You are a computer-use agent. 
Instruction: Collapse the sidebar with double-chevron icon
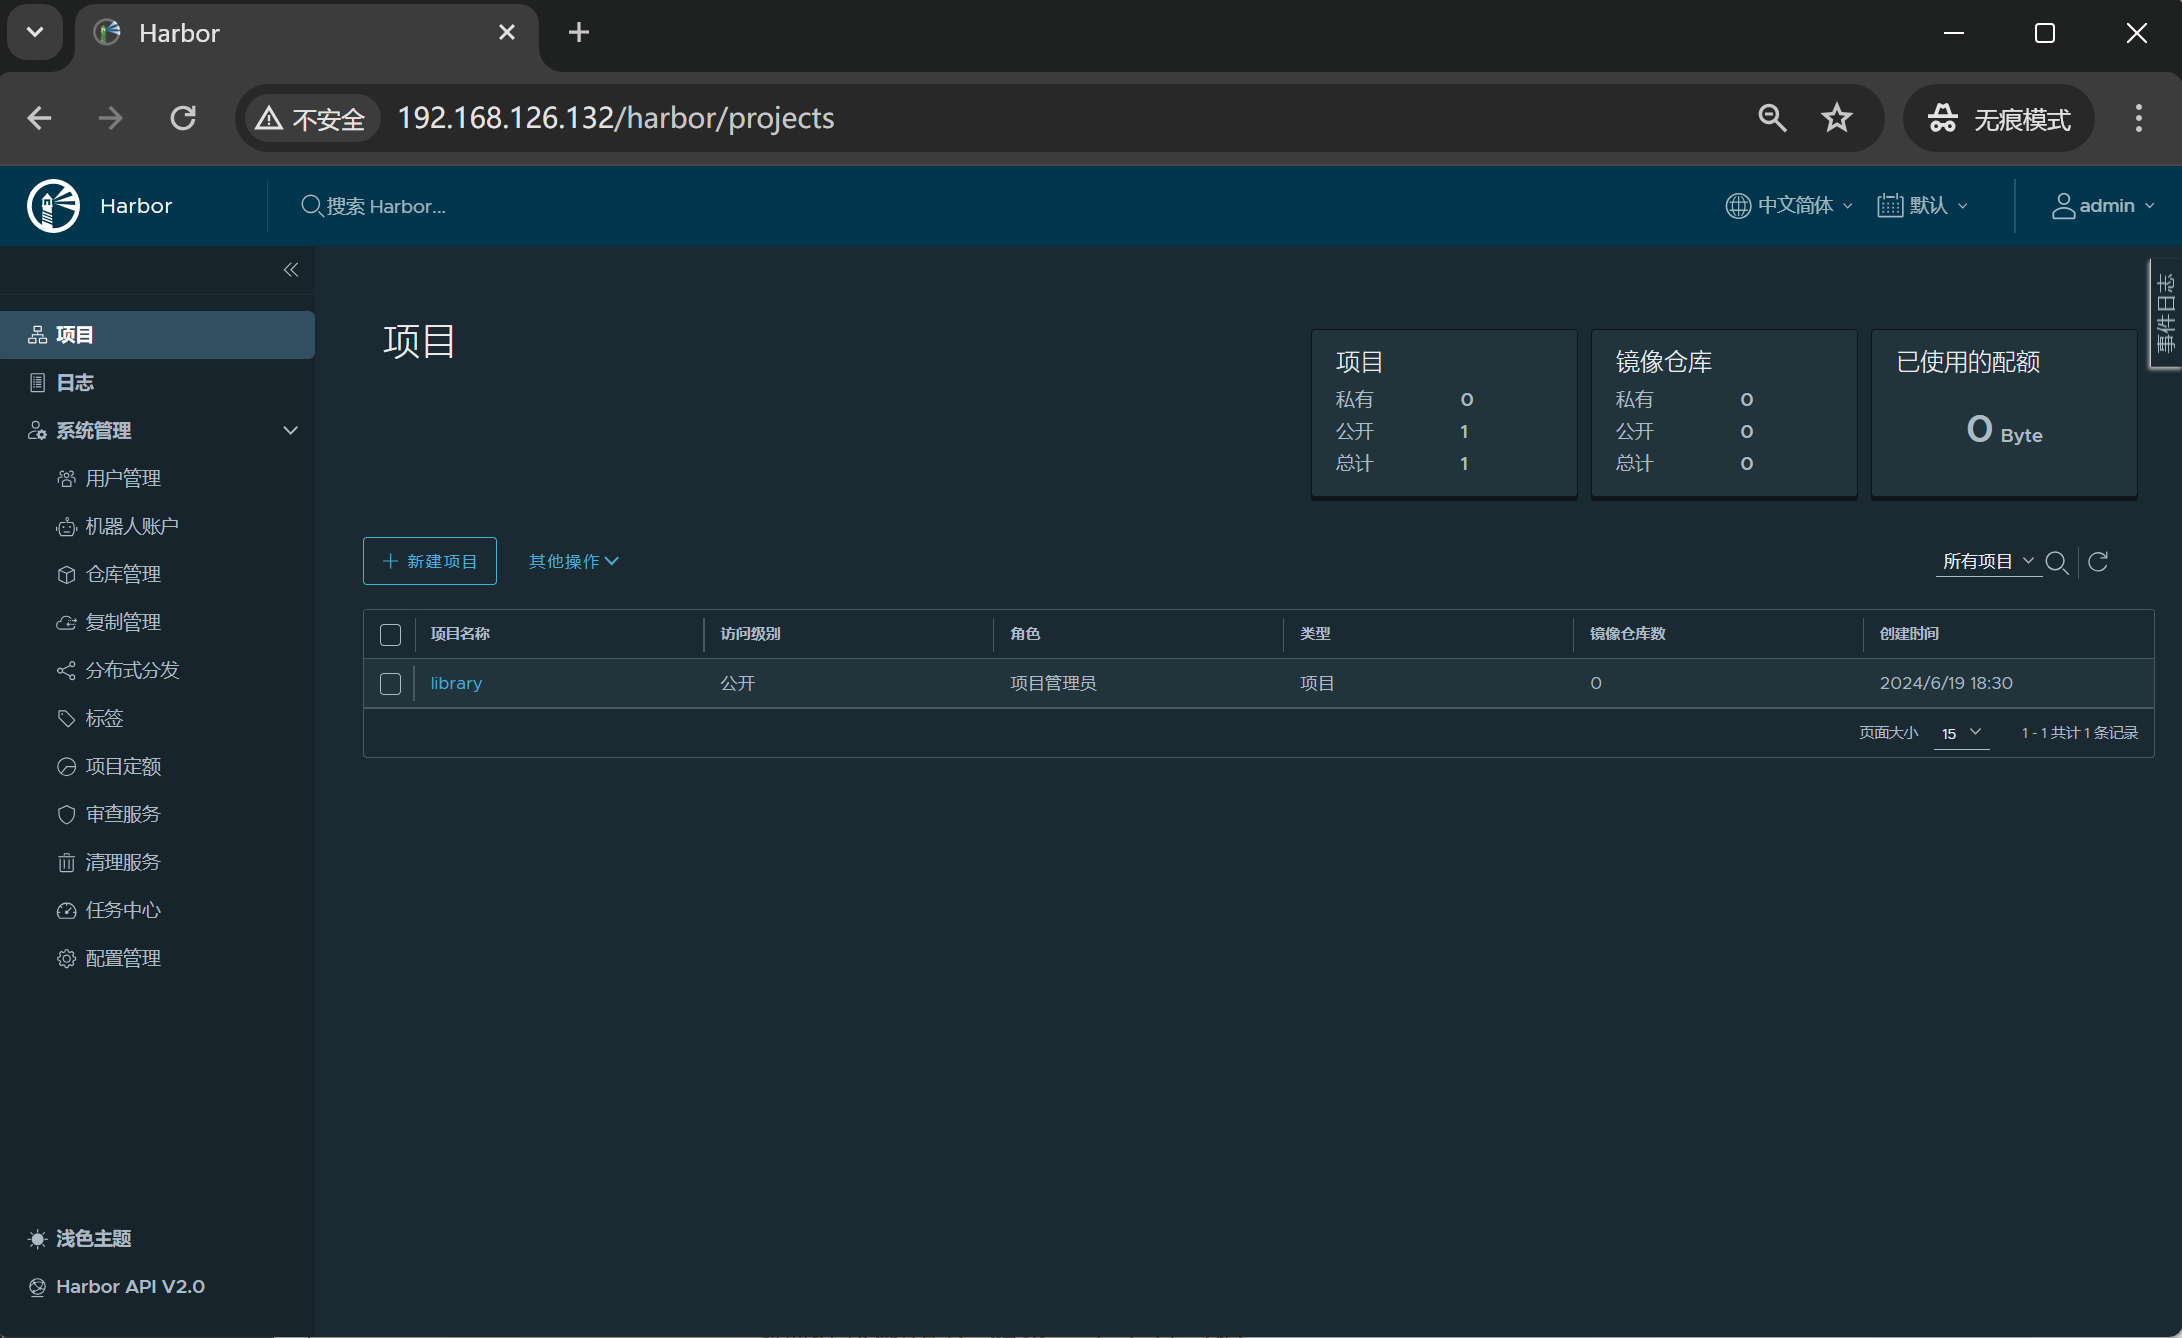click(x=290, y=270)
